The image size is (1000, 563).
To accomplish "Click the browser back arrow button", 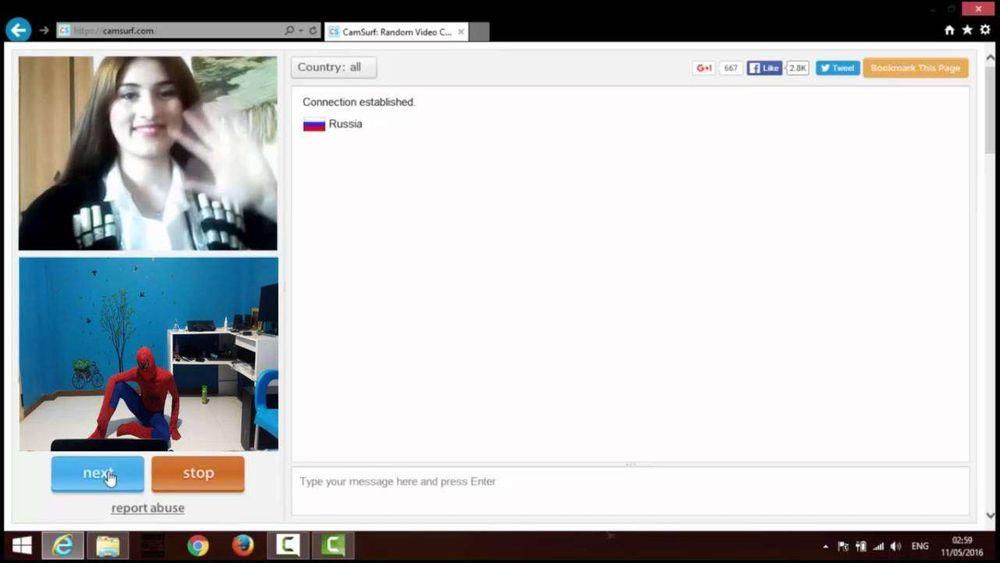I will coord(18,30).
